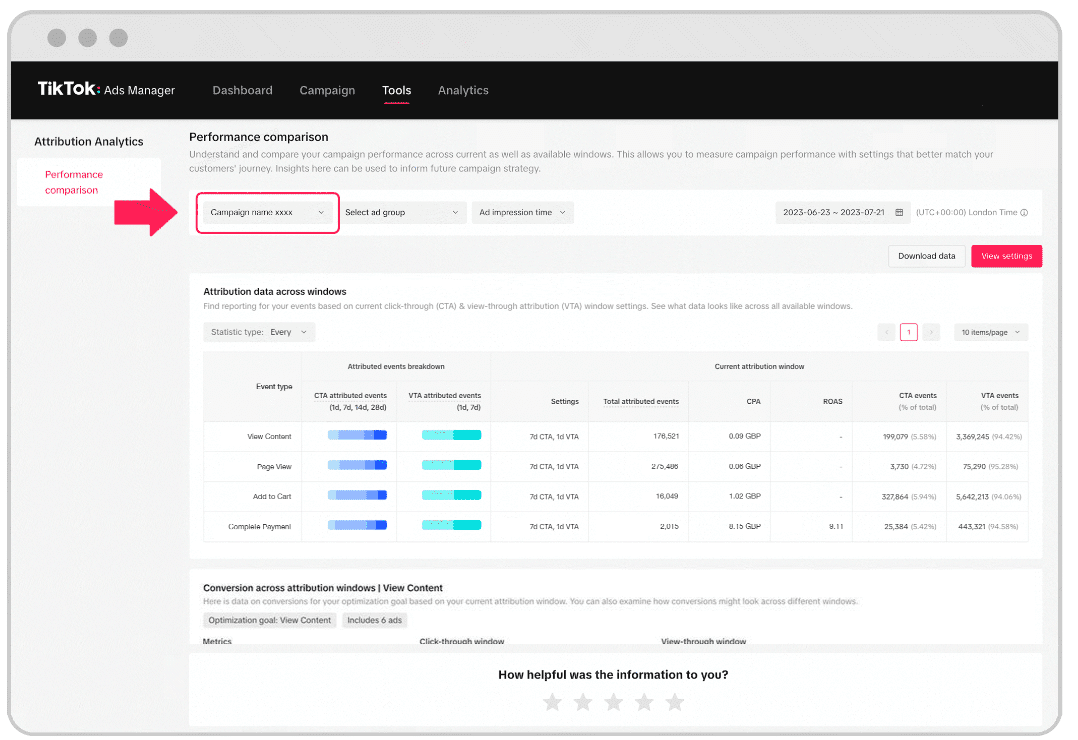Click the View settings button
Screen dimensions: 1078x740
coord(1006,256)
